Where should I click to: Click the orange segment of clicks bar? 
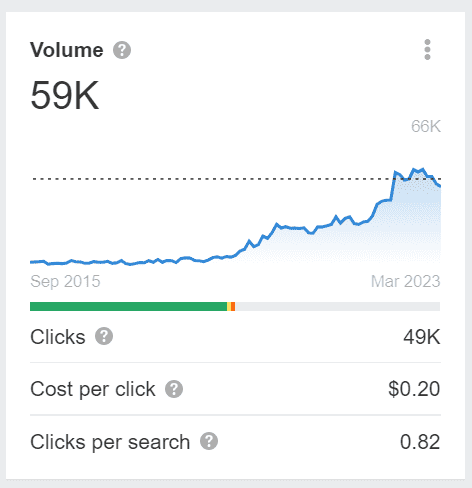click(233, 306)
